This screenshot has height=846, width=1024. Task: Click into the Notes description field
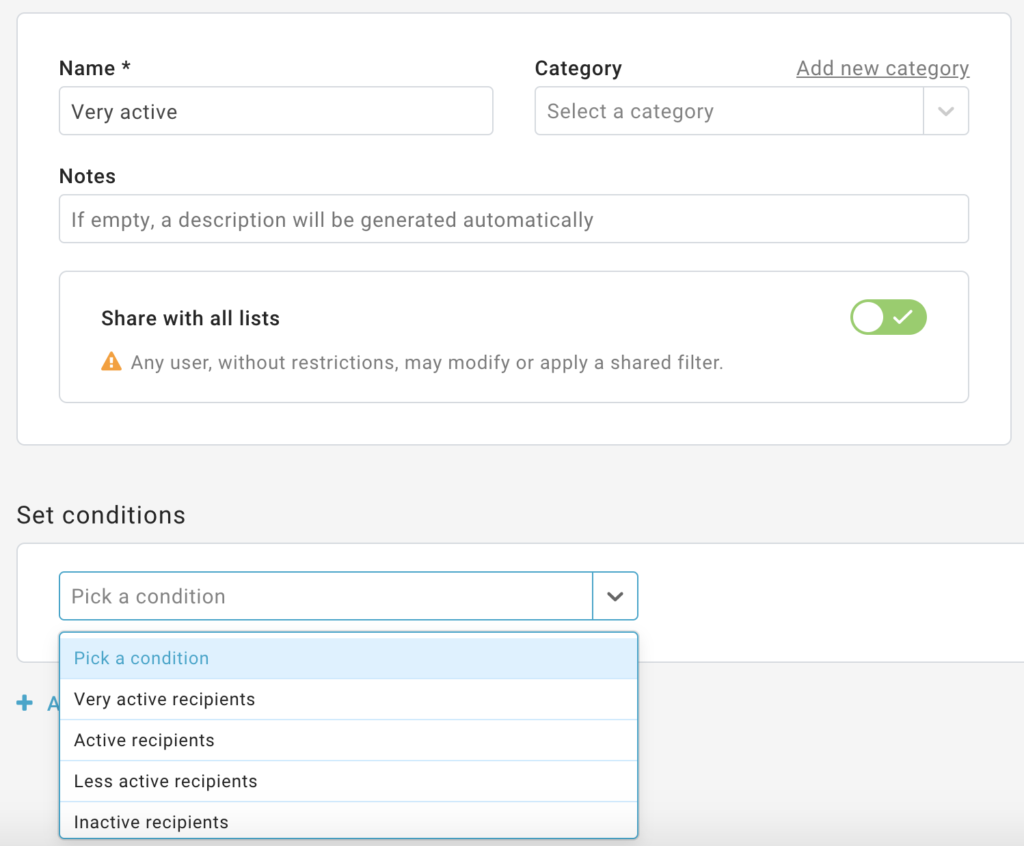click(x=513, y=219)
